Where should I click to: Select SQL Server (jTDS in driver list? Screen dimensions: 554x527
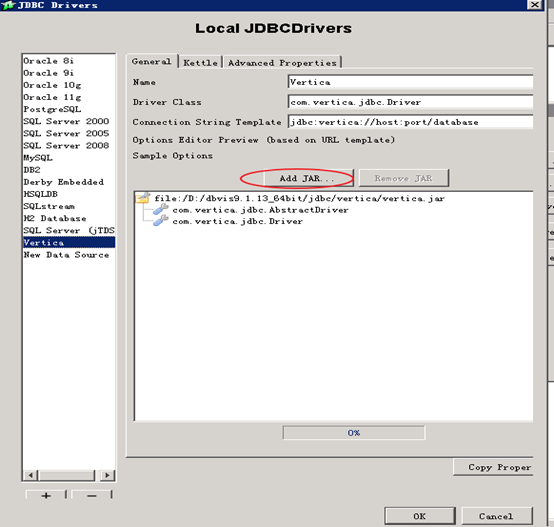coord(69,230)
